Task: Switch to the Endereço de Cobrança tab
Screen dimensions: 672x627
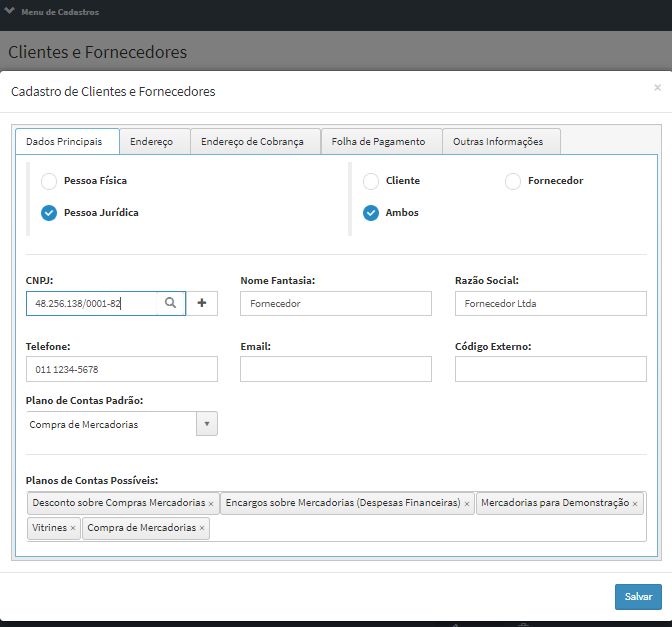Action: click(x=255, y=141)
